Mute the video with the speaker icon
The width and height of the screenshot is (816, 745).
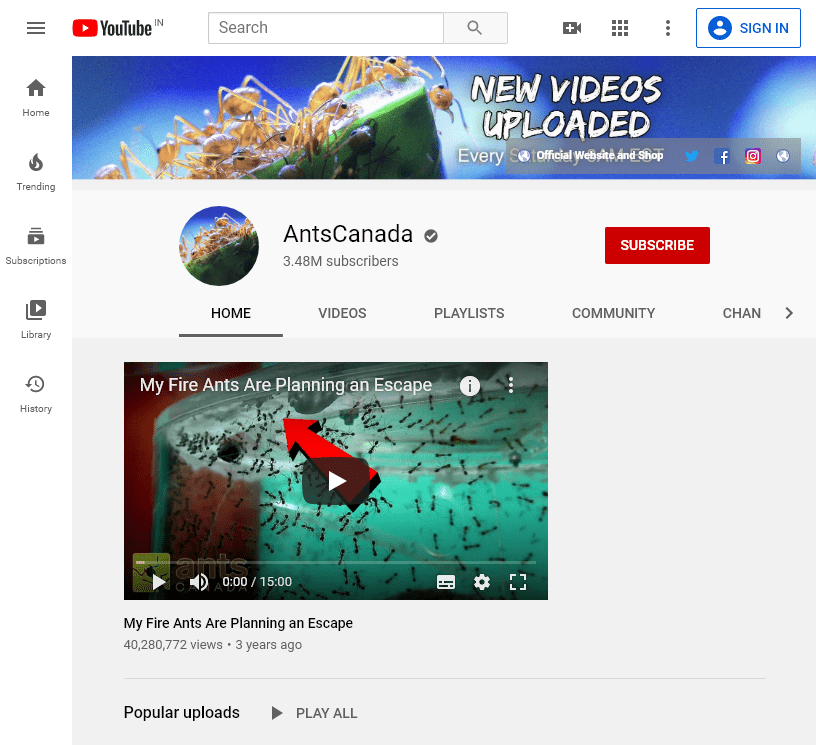point(198,582)
